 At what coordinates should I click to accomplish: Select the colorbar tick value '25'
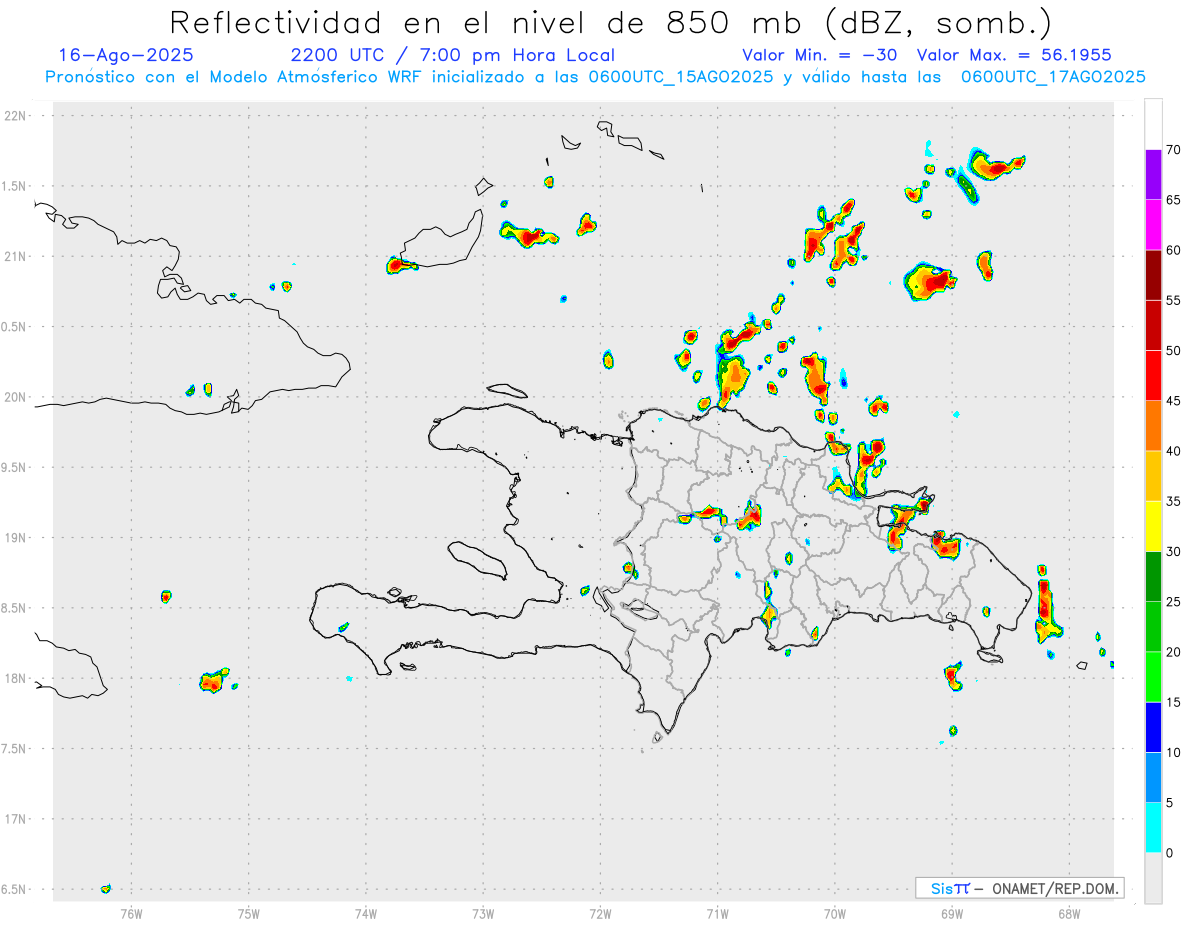(1173, 602)
